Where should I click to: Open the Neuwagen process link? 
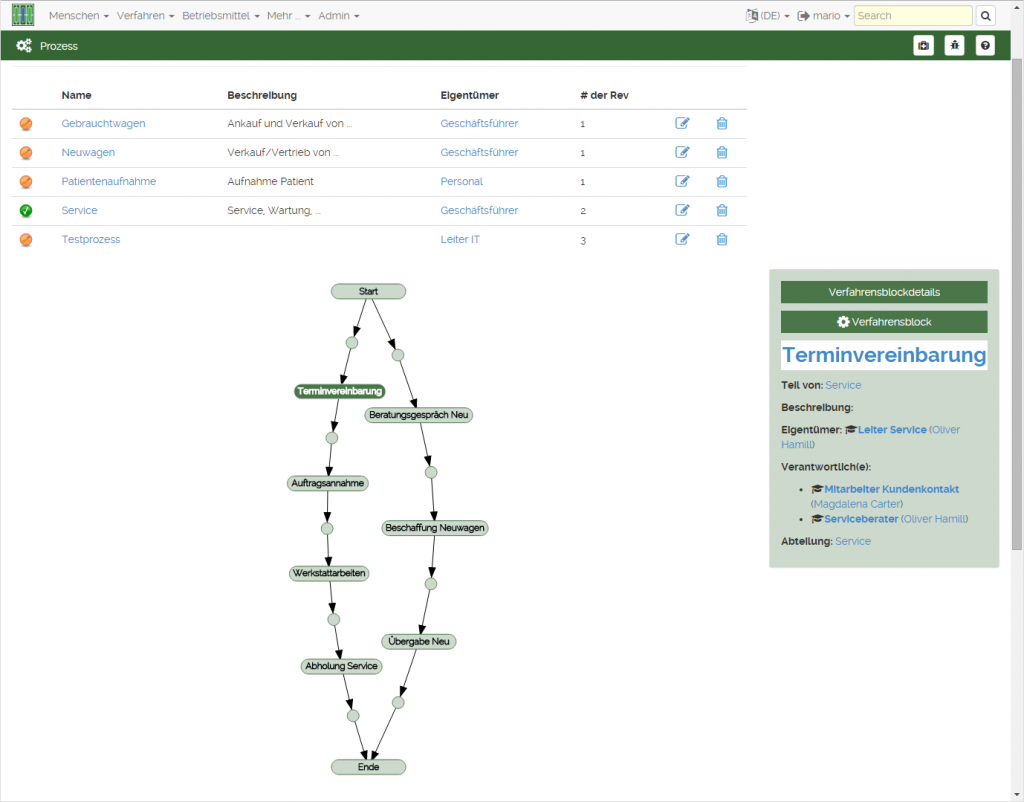[88, 152]
